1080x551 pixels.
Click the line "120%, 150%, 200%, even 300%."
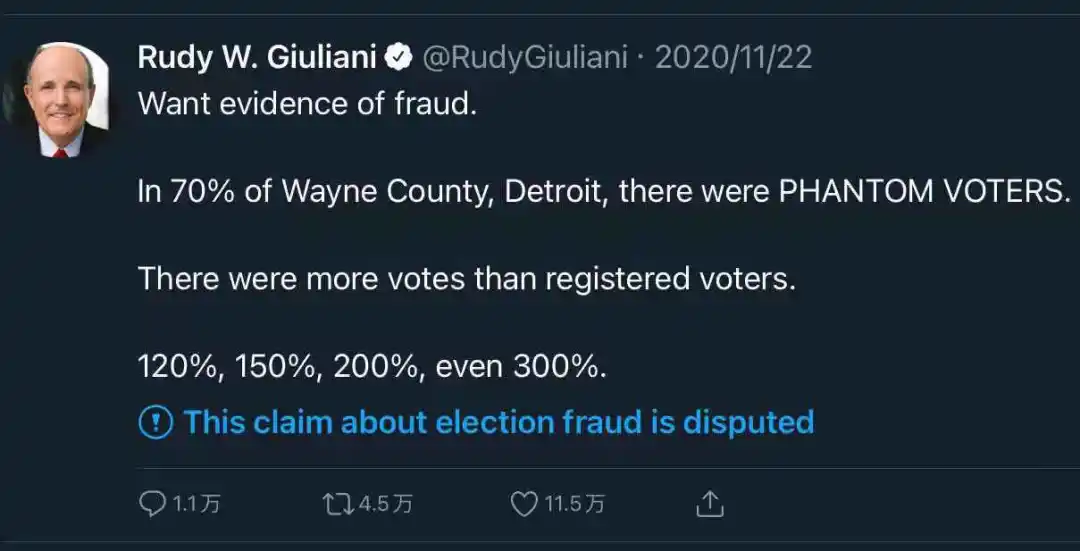click(x=372, y=366)
